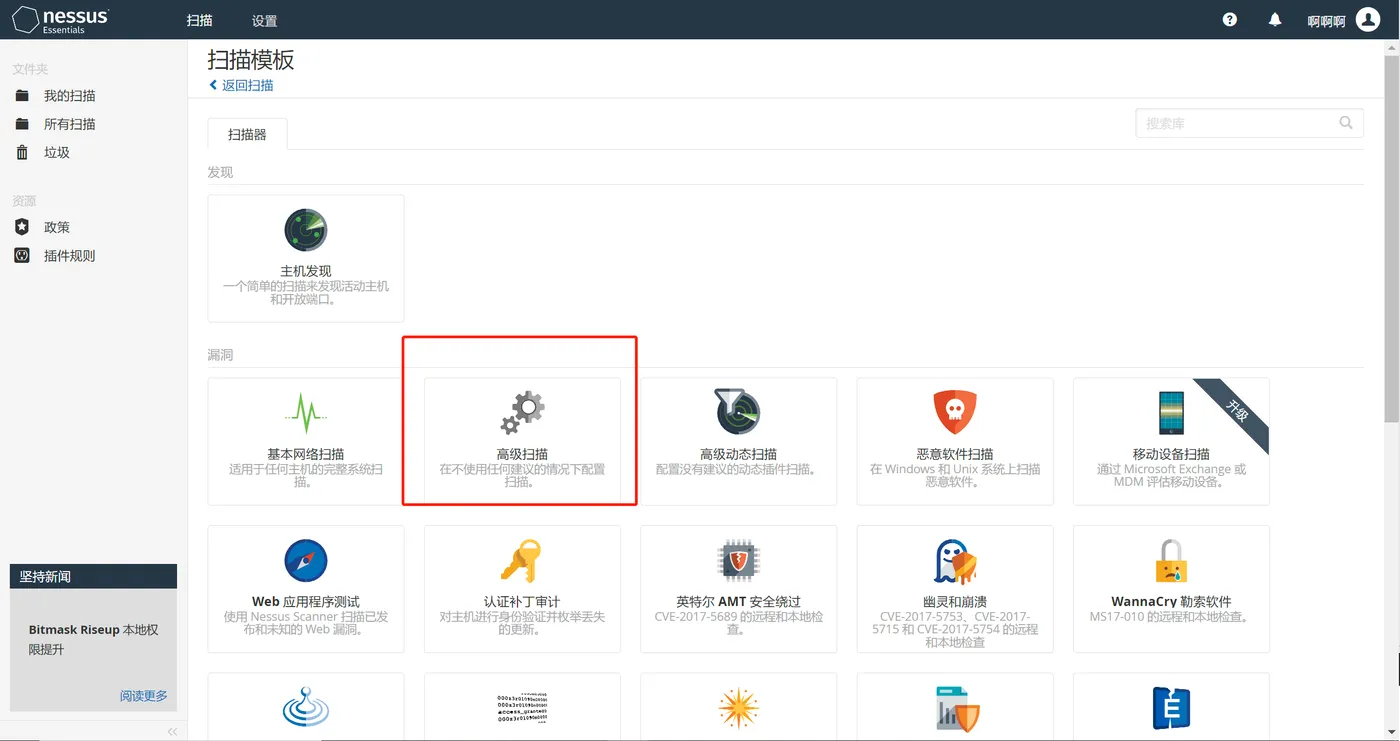
Task: Click the 发现 section heading
Action: click(220, 172)
